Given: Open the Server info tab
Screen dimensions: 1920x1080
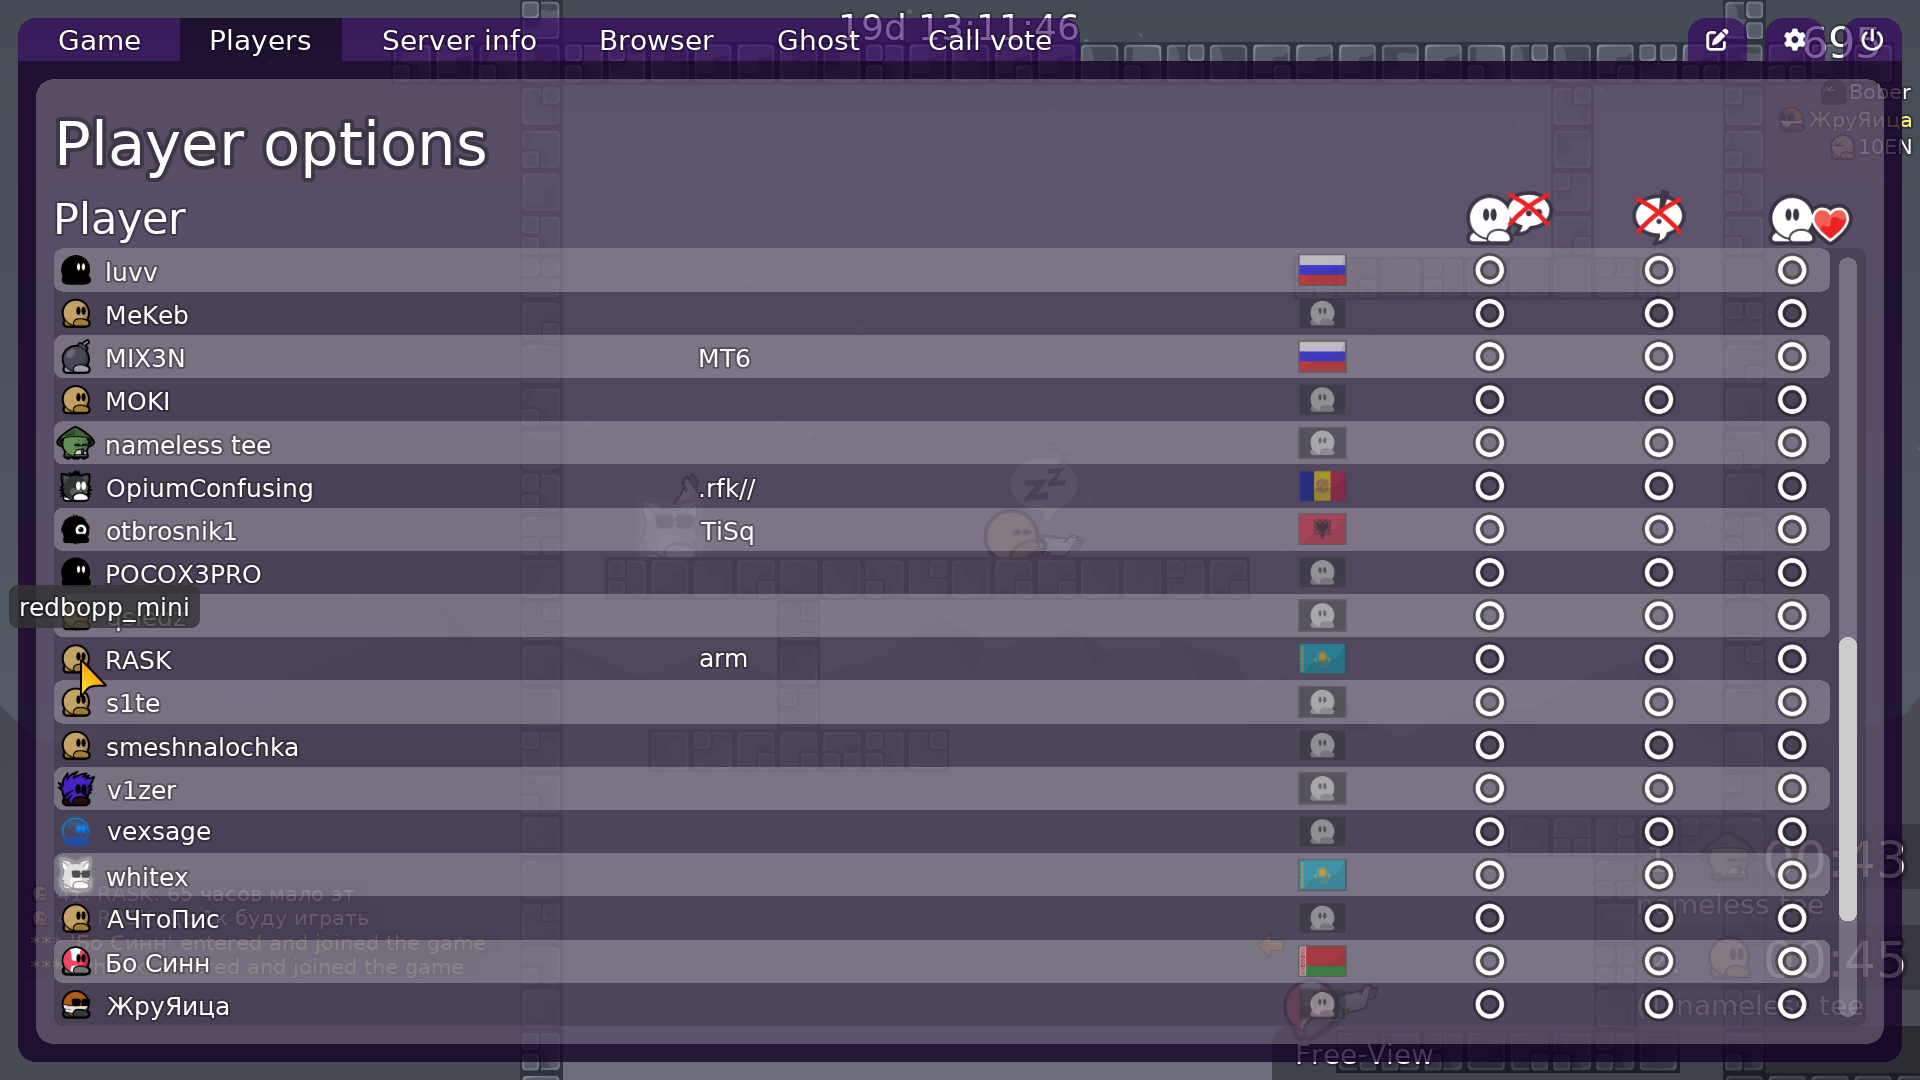Looking at the screenshot, I should (x=459, y=40).
